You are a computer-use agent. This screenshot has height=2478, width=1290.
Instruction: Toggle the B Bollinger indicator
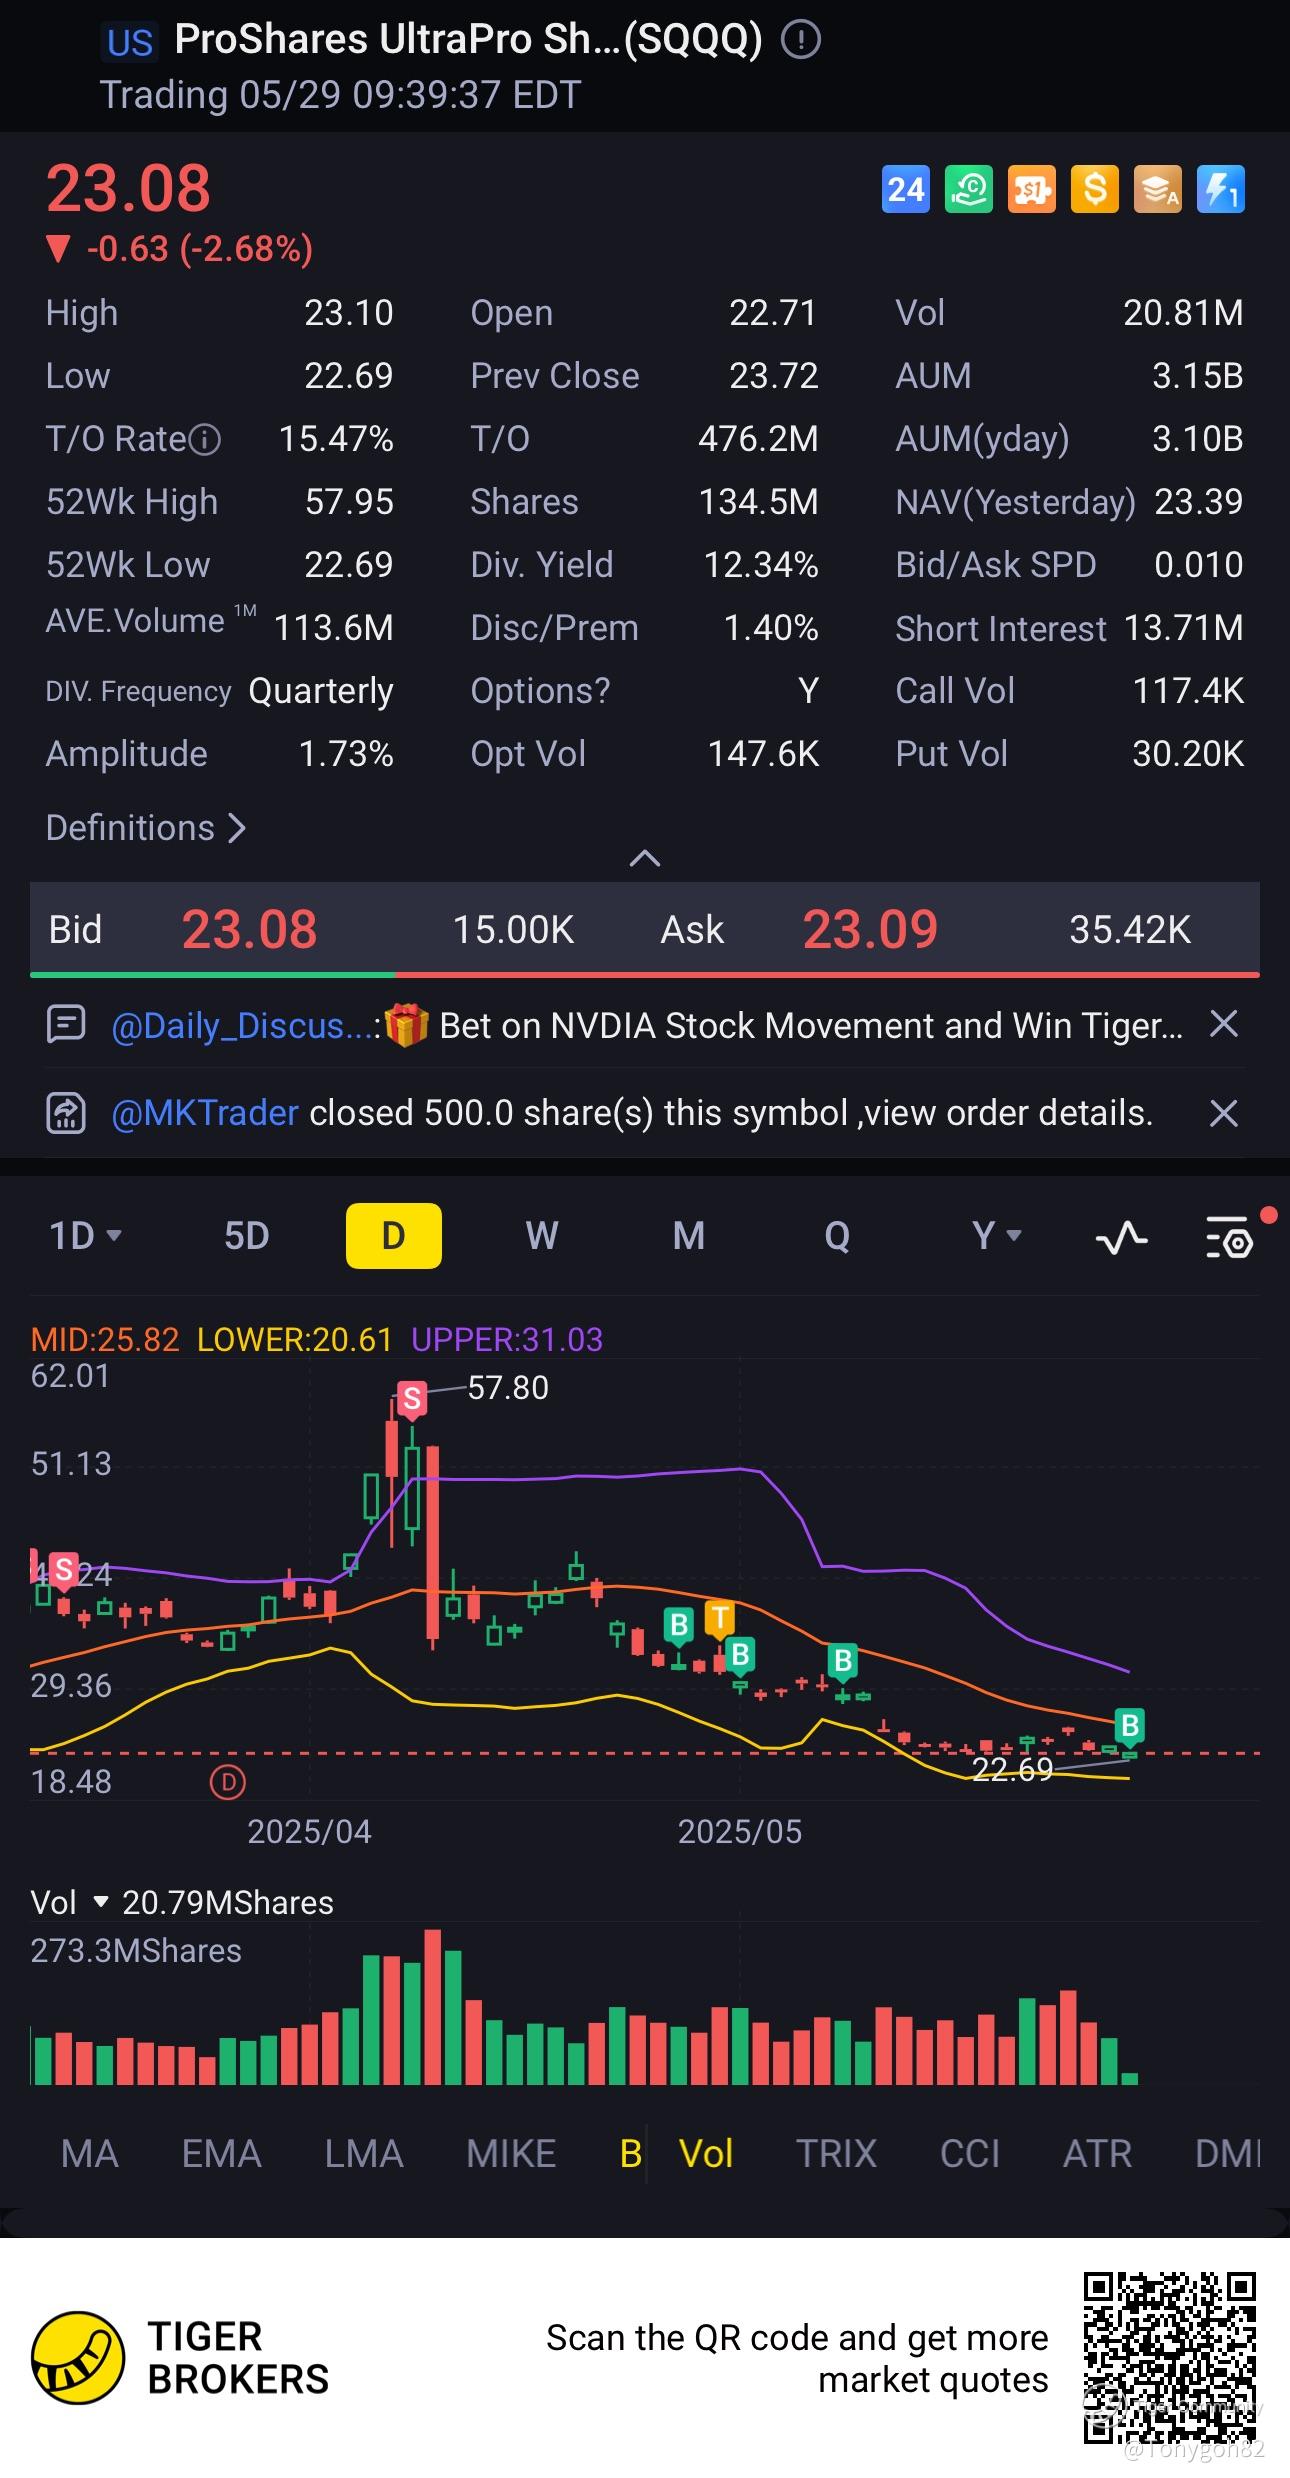coord(631,2153)
